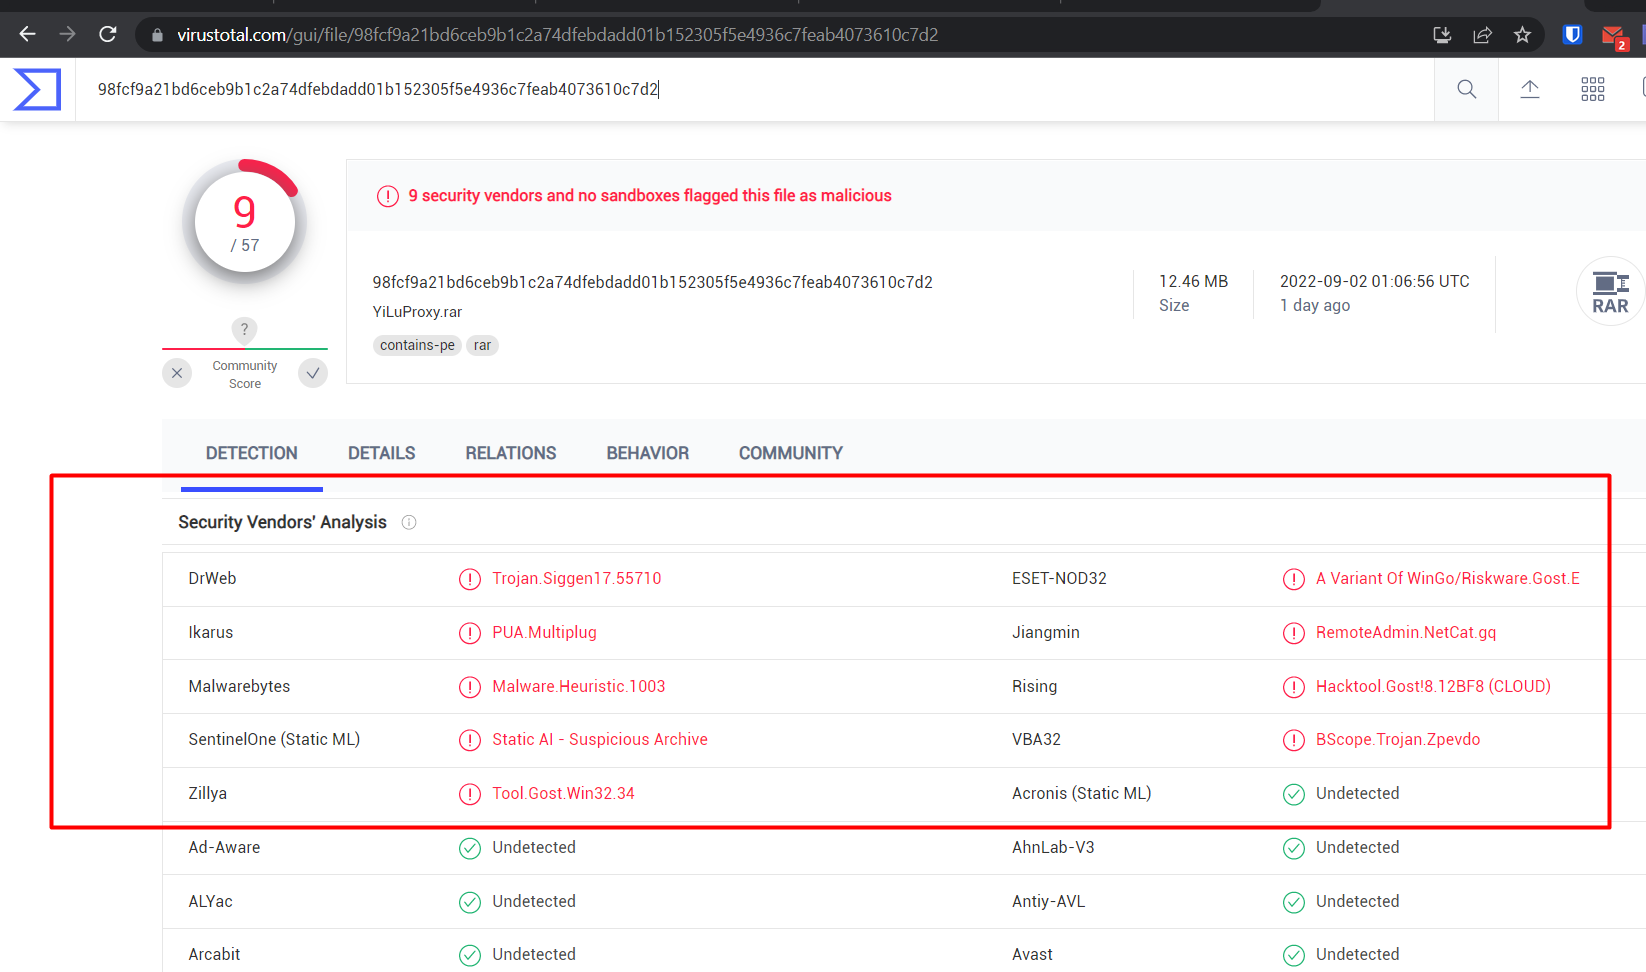The height and width of the screenshot is (972, 1646).
Task: Click the 2022-09-02 01:06:56 UTC timestamp
Action: pyautogui.click(x=1375, y=281)
